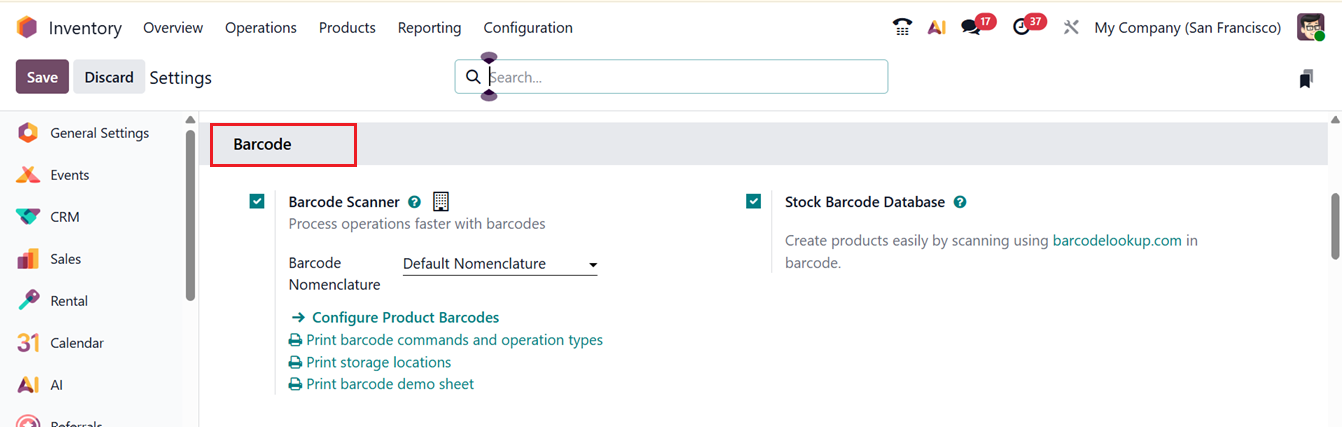The height and width of the screenshot is (427, 1342).
Task: Follow the Configure Product Barcodes link
Action: point(405,317)
